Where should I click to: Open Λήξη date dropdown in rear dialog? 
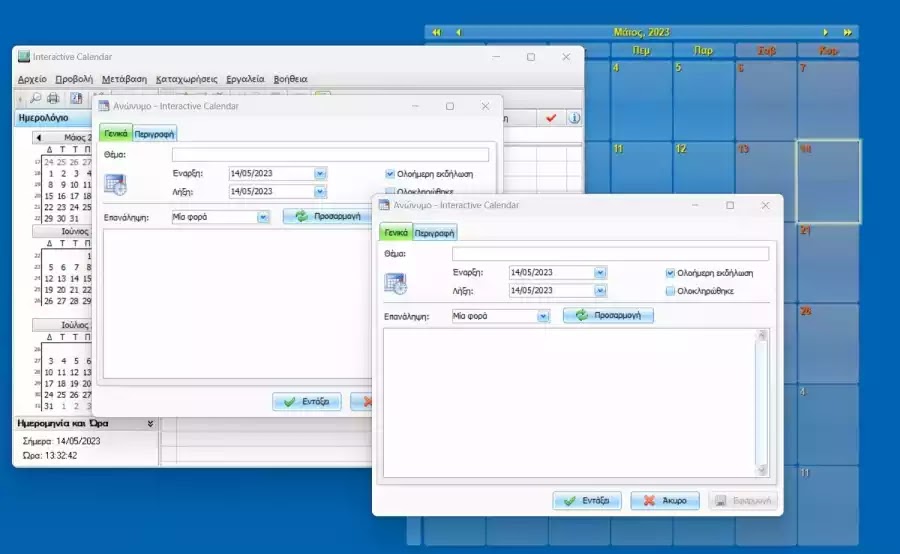pos(320,191)
